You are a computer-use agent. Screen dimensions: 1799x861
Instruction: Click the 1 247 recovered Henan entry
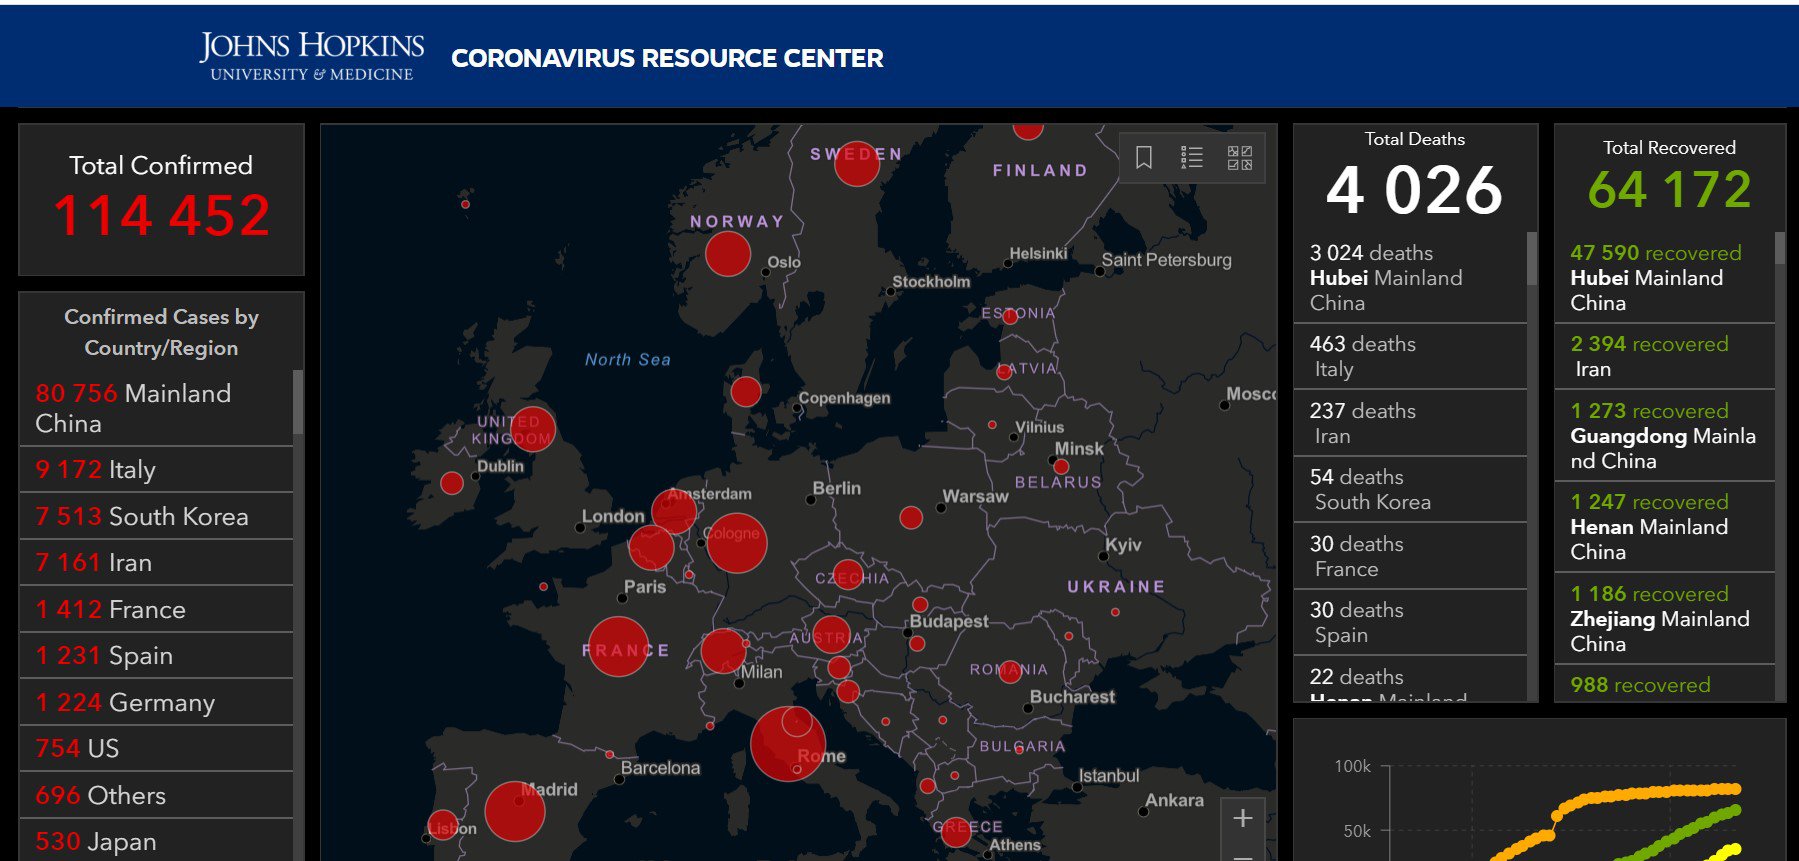pos(1665,526)
